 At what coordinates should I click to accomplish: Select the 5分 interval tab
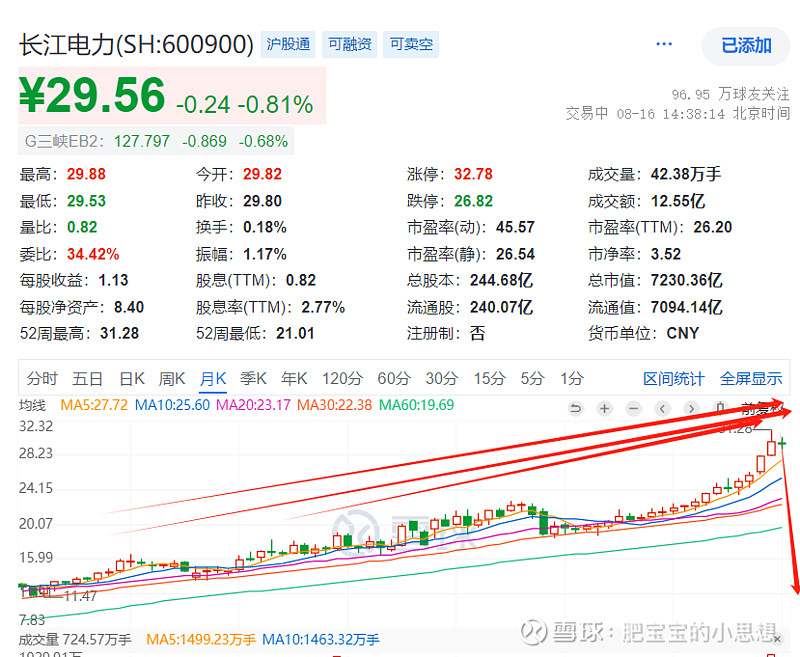point(532,379)
